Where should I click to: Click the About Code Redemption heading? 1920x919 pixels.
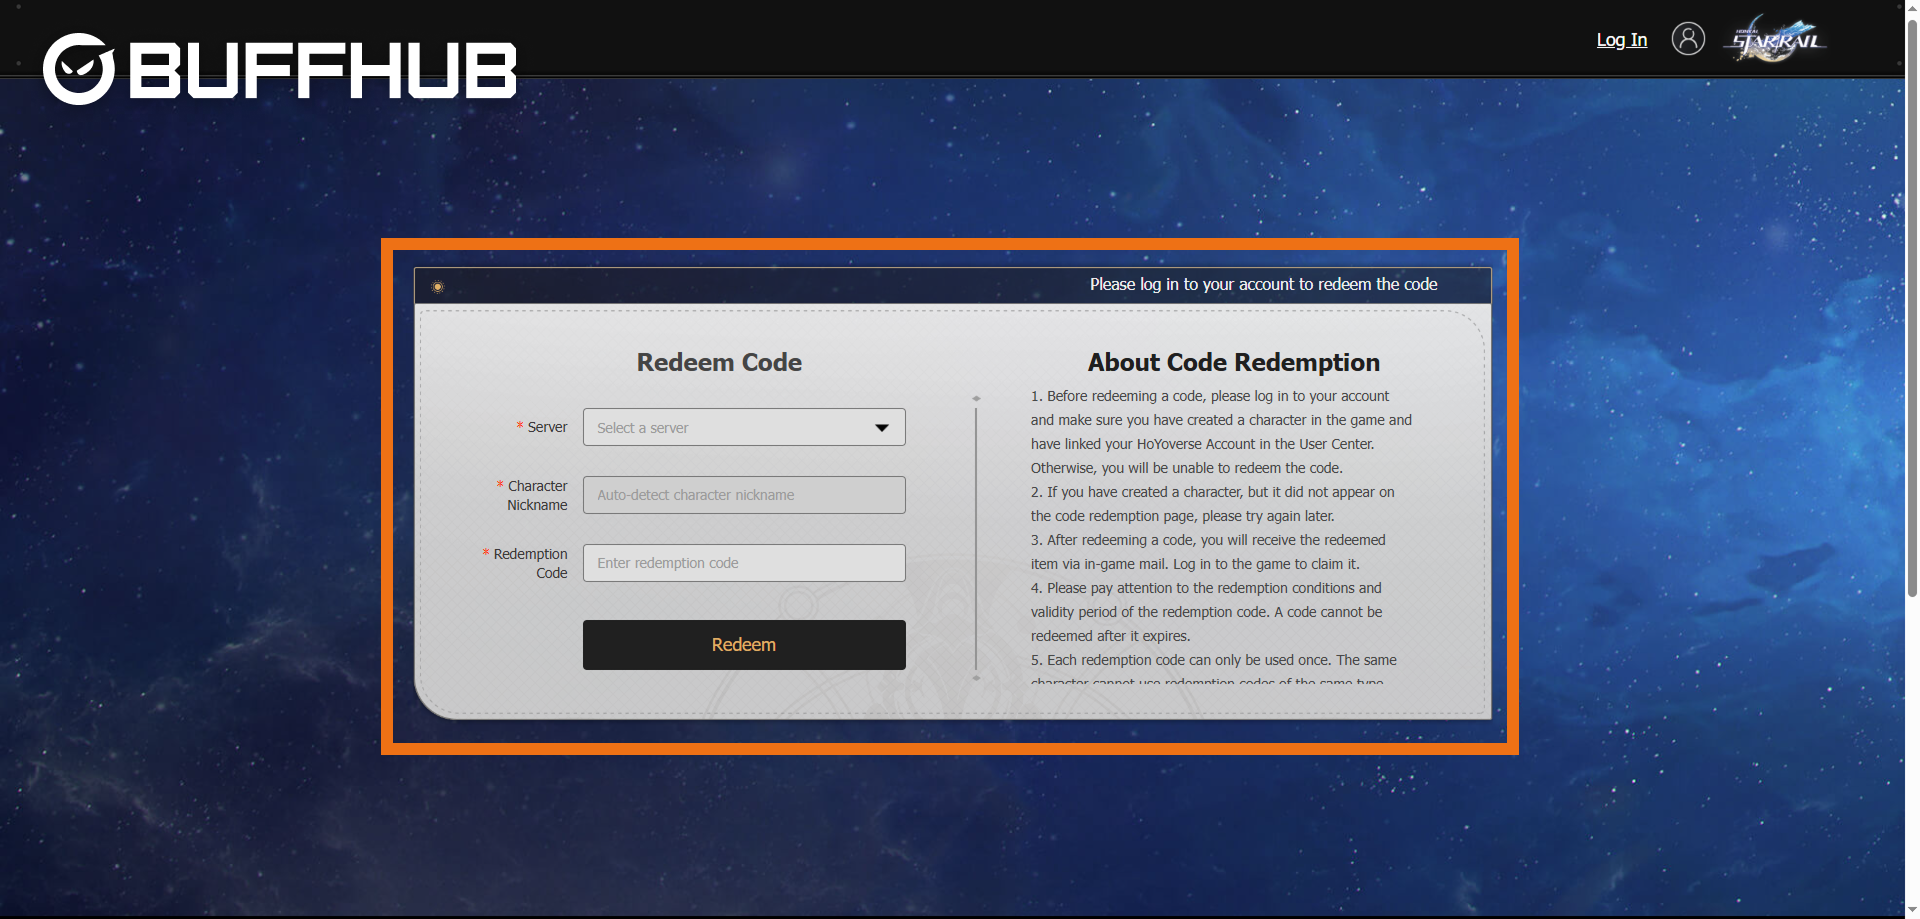[1233, 362]
